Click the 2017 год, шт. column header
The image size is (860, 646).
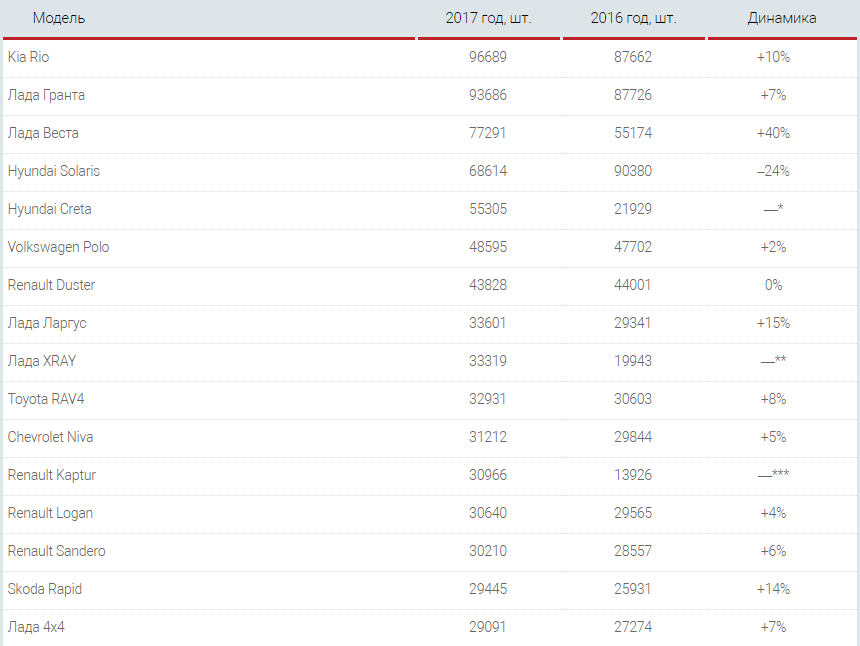pyautogui.click(x=488, y=18)
